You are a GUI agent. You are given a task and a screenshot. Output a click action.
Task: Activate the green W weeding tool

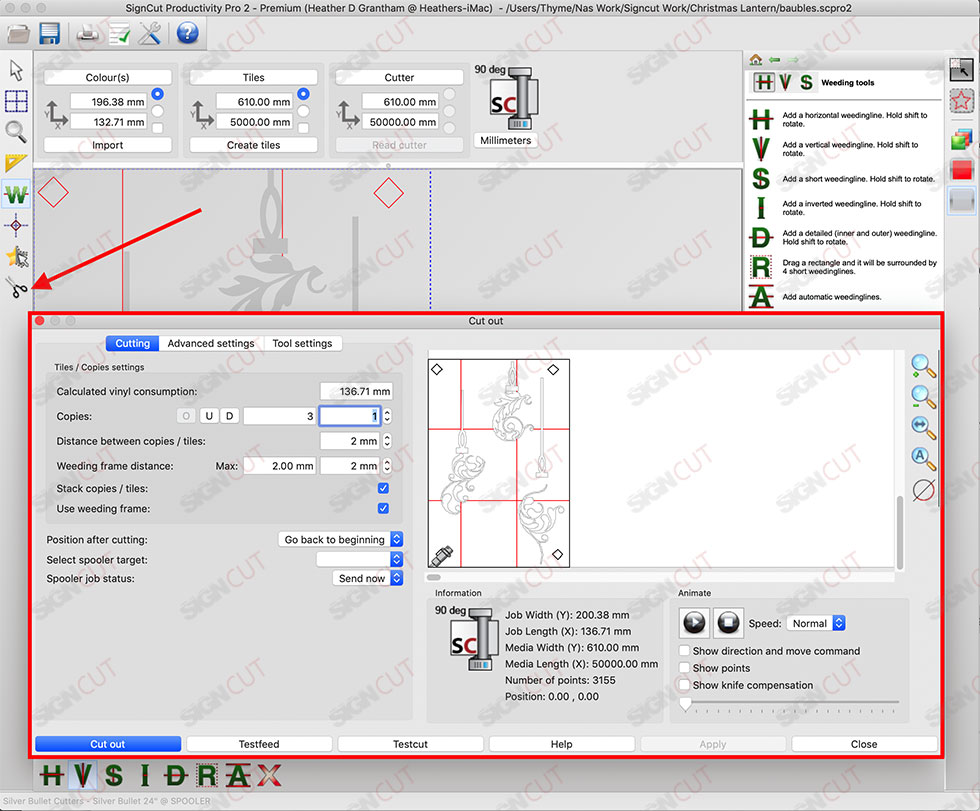[16, 194]
